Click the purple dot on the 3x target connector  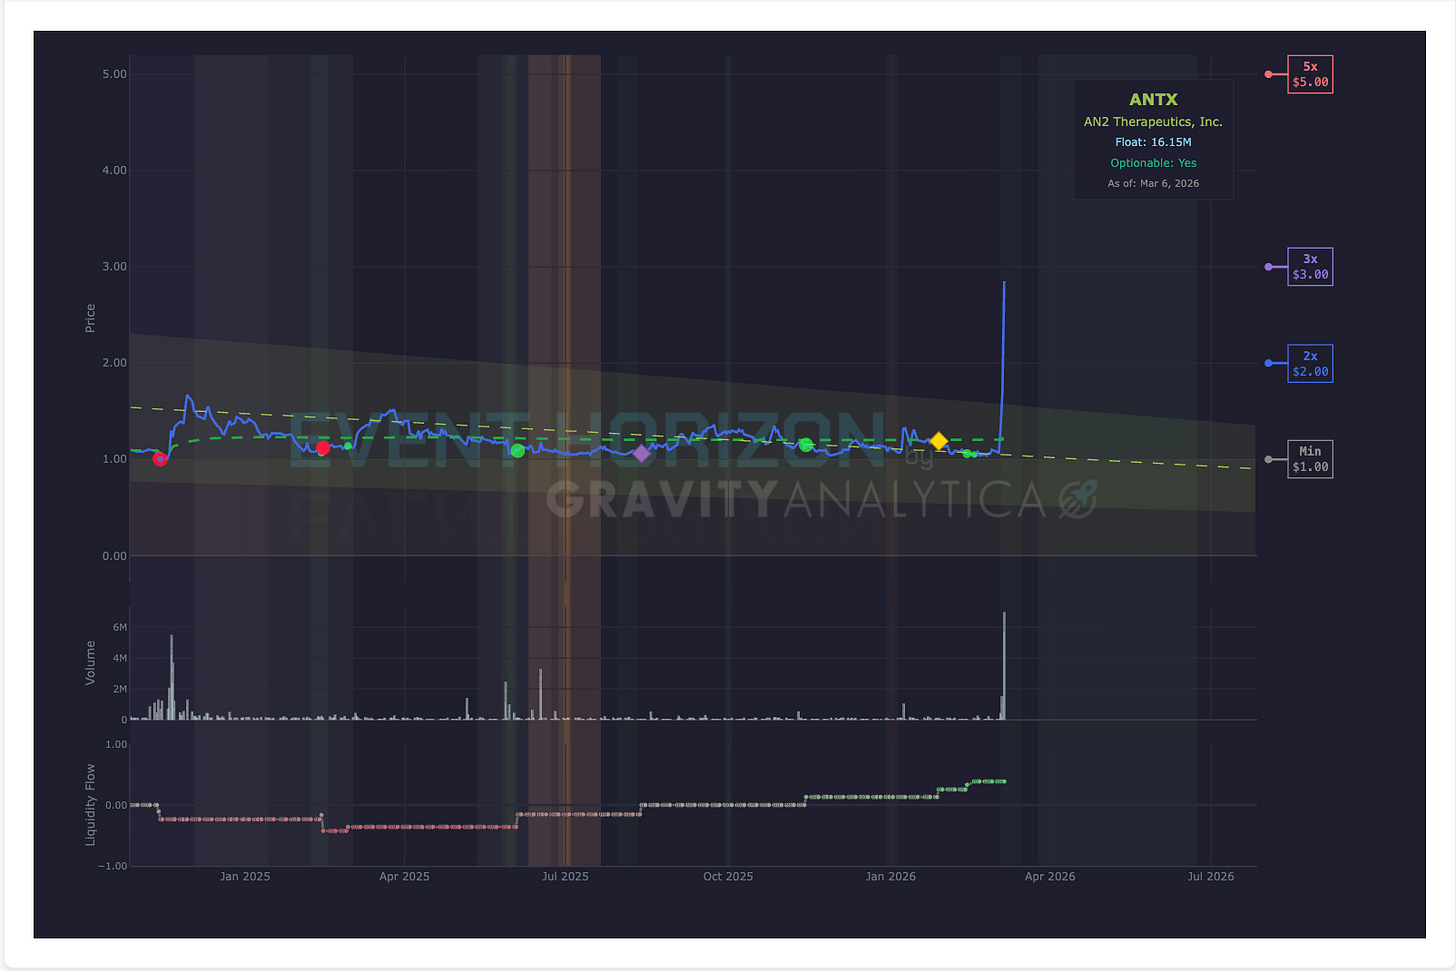pos(1269,267)
